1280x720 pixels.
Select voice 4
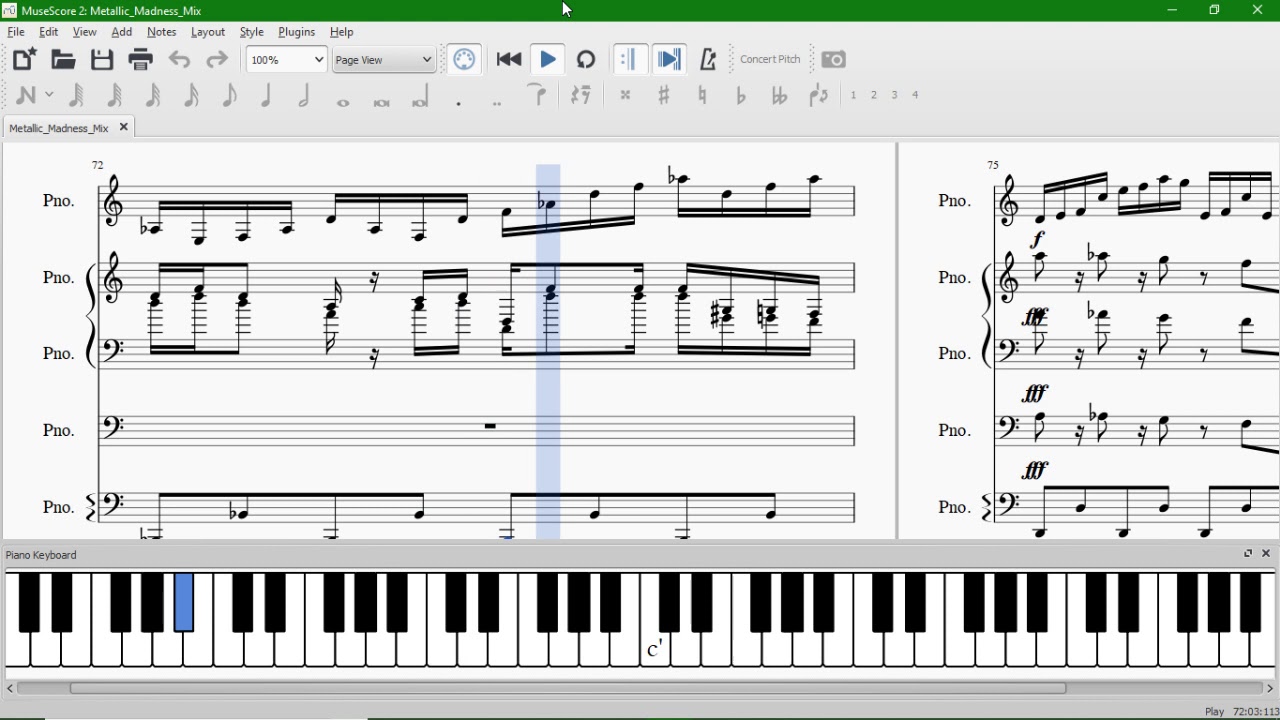(x=915, y=95)
